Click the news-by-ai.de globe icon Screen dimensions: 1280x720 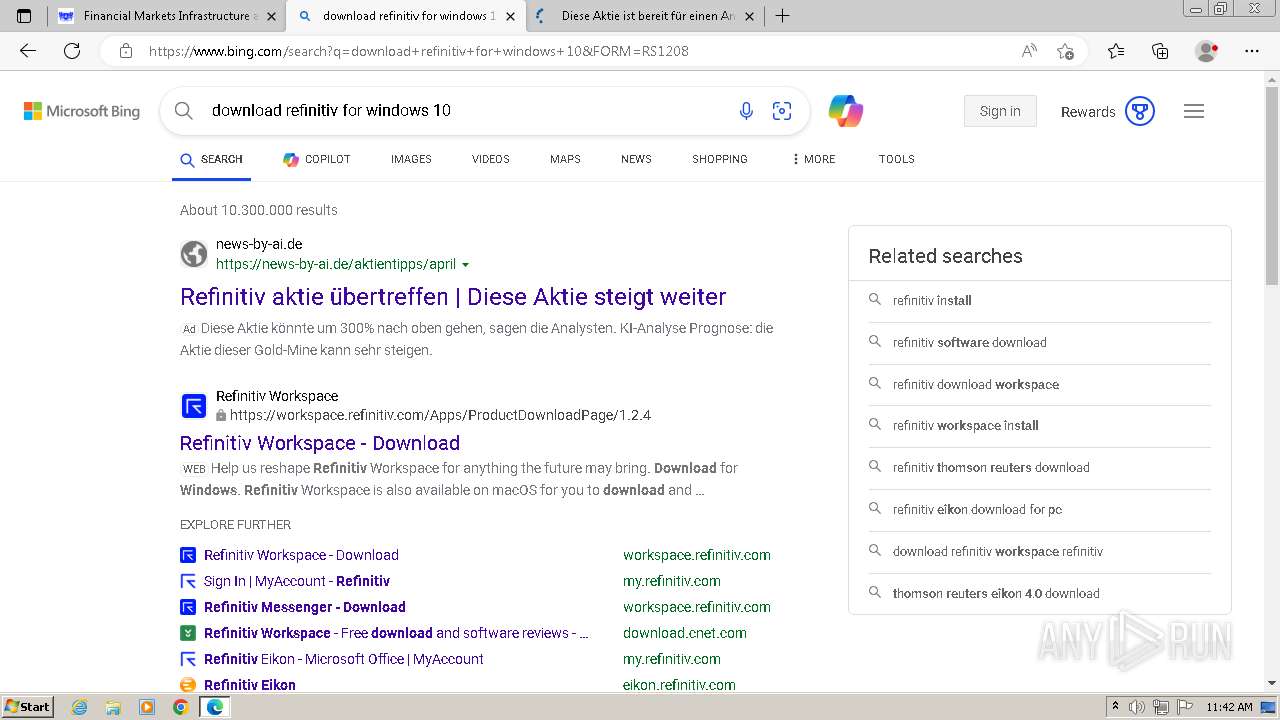coord(194,254)
